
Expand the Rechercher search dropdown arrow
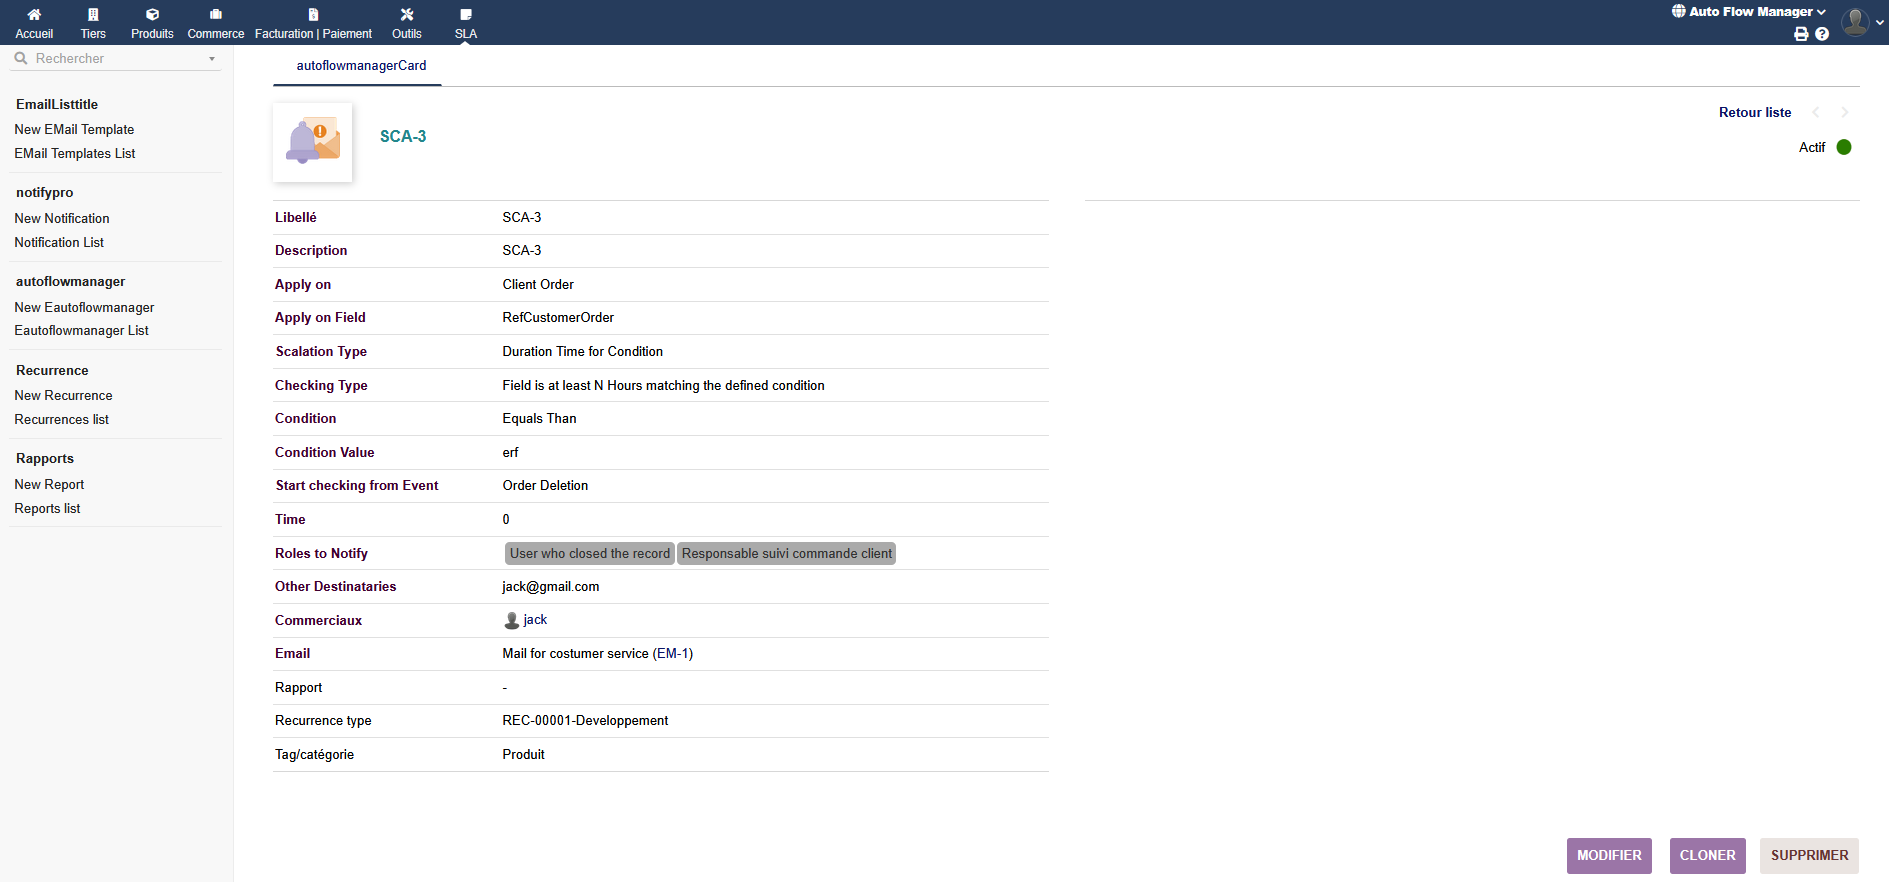[x=212, y=59]
